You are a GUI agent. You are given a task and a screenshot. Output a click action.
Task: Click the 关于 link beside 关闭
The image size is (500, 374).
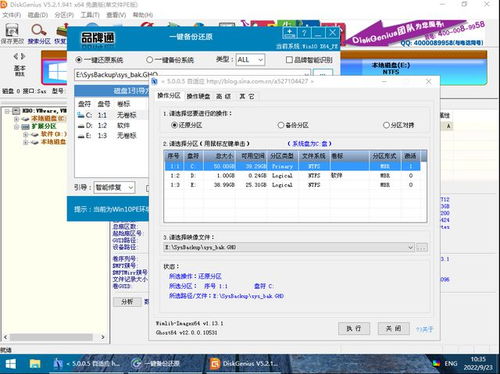pos(424,329)
